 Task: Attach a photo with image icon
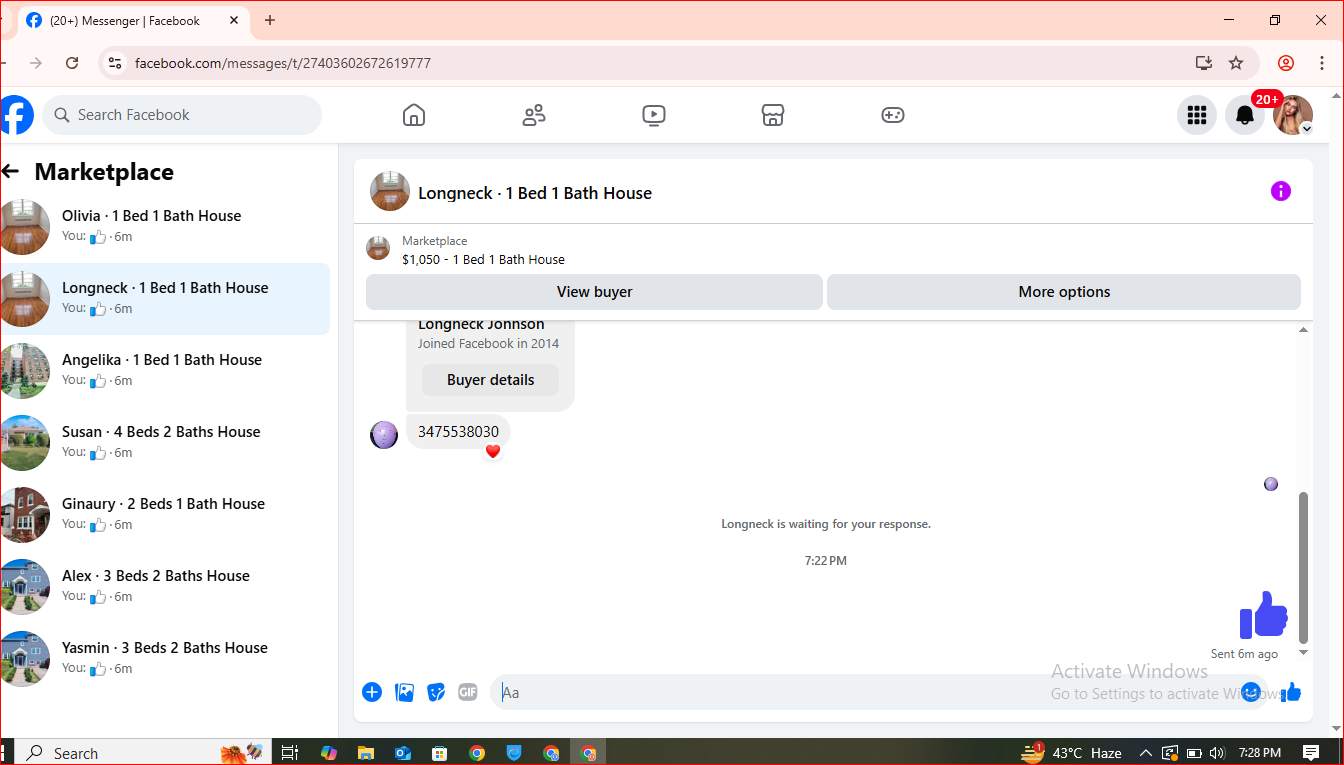click(x=404, y=692)
